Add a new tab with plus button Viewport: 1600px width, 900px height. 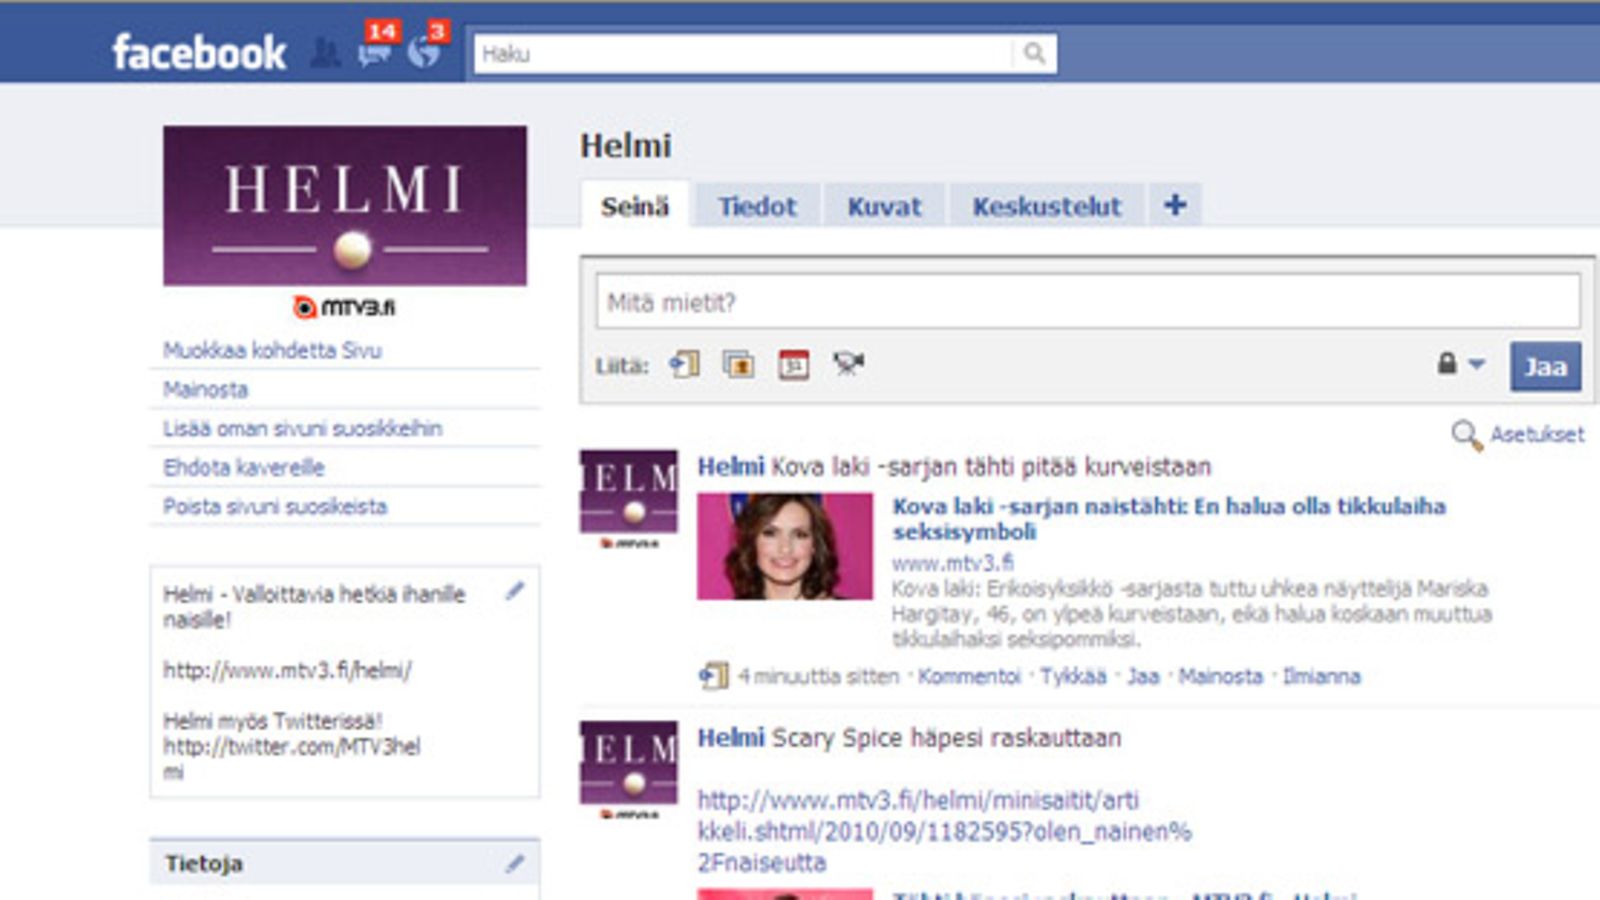click(x=1175, y=205)
